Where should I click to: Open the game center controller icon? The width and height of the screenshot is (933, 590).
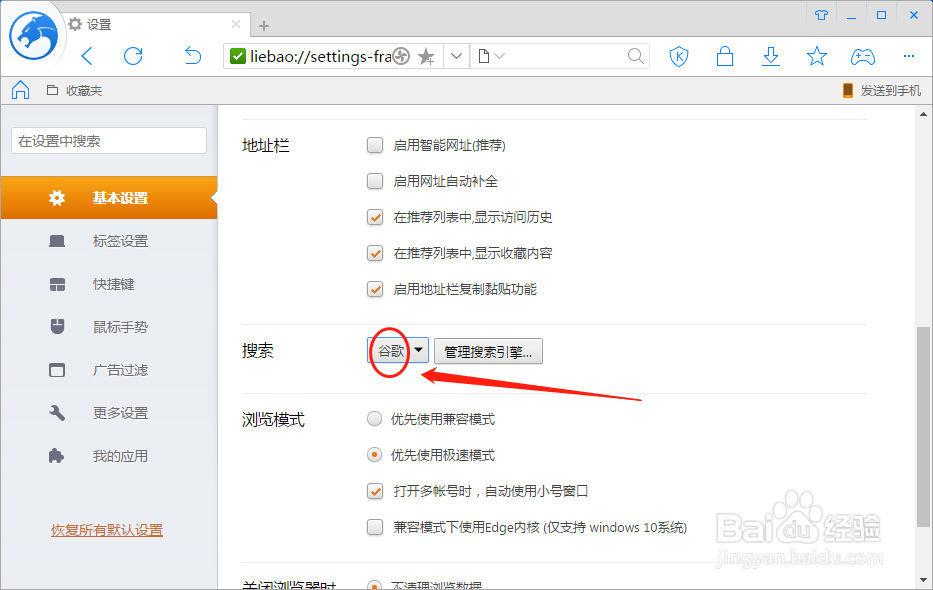coord(862,56)
